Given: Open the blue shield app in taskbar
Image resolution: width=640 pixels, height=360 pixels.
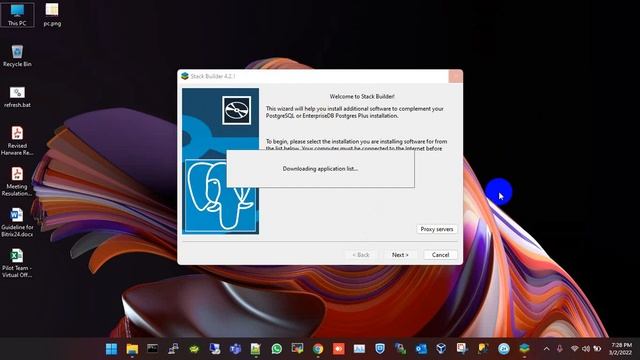Looking at the screenshot, I should (x=380, y=349).
